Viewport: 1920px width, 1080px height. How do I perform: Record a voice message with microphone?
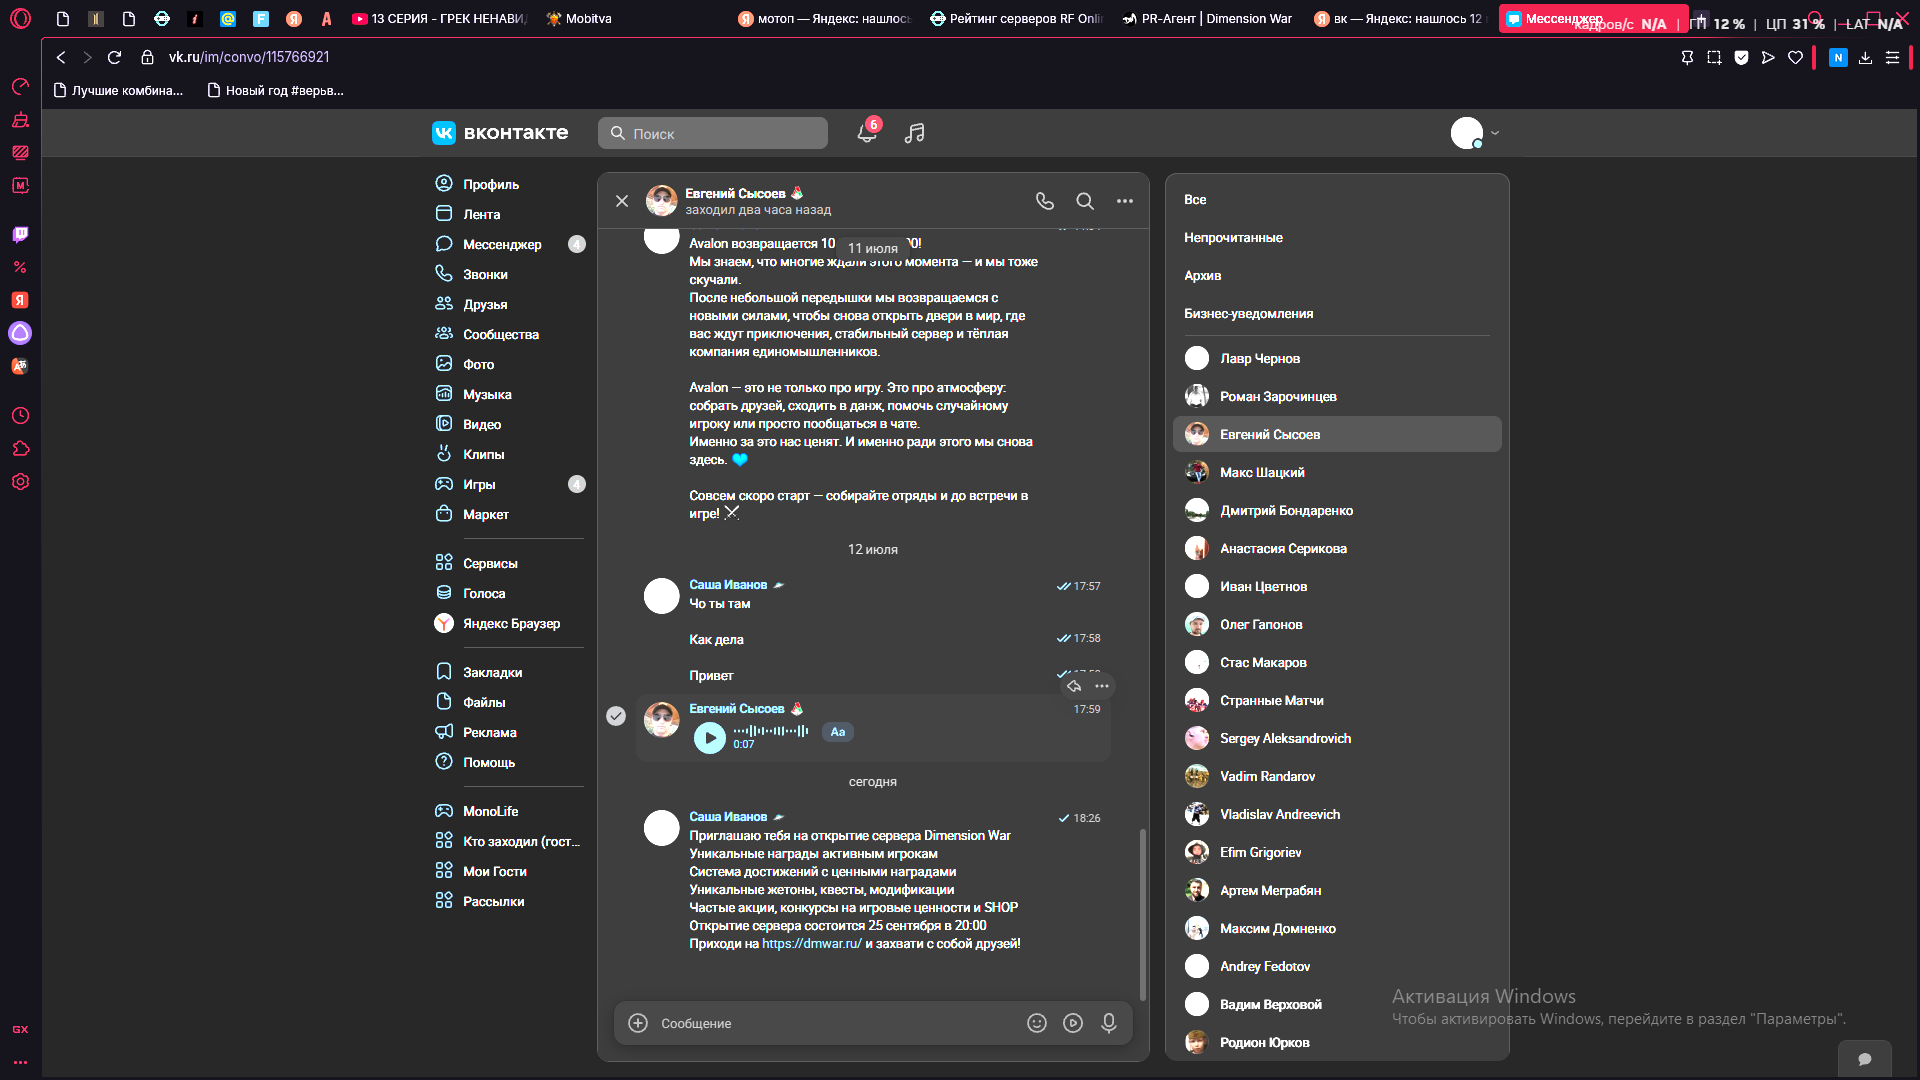(x=1109, y=1023)
